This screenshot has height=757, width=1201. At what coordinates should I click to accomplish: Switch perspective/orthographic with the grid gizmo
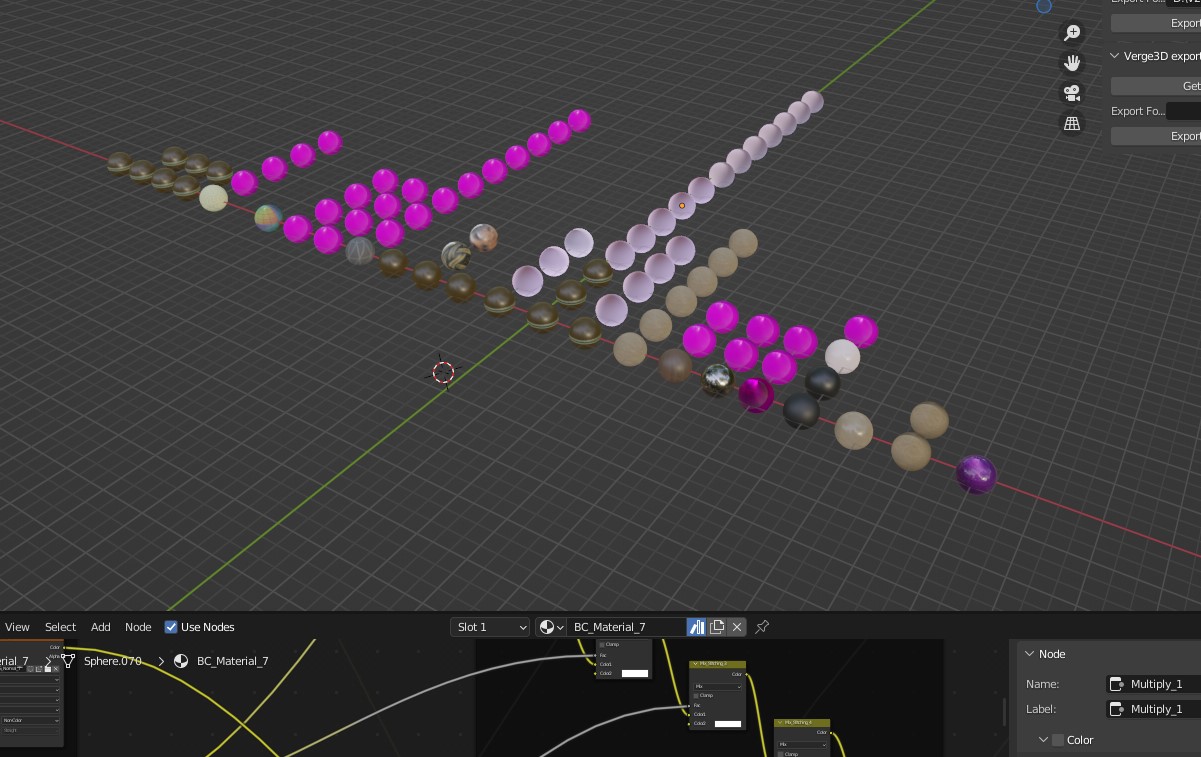tap(1072, 124)
